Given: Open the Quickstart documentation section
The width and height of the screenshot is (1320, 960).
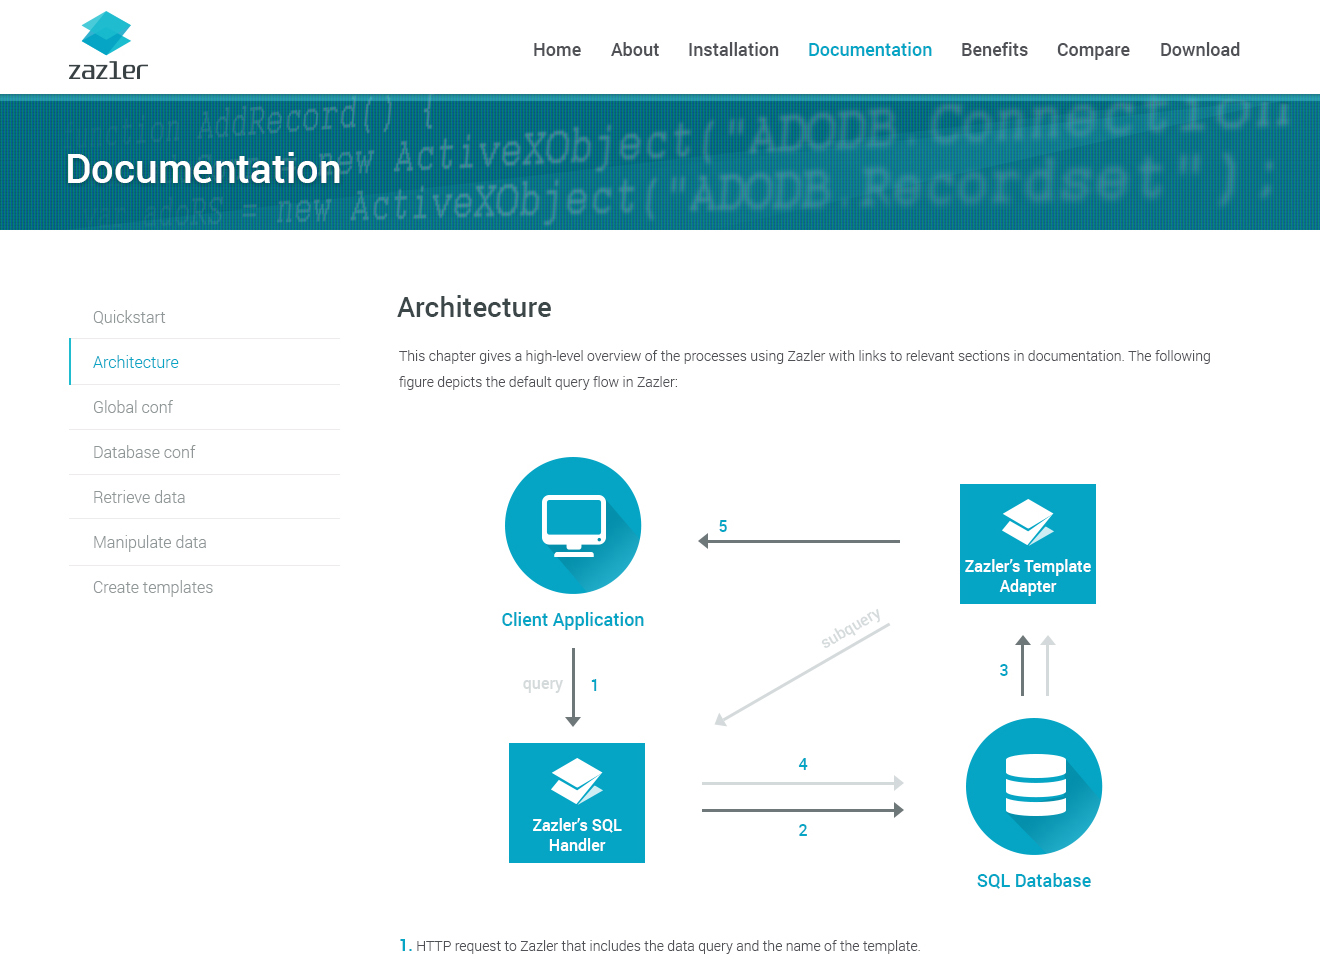Looking at the screenshot, I should pyautogui.click(x=129, y=317).
